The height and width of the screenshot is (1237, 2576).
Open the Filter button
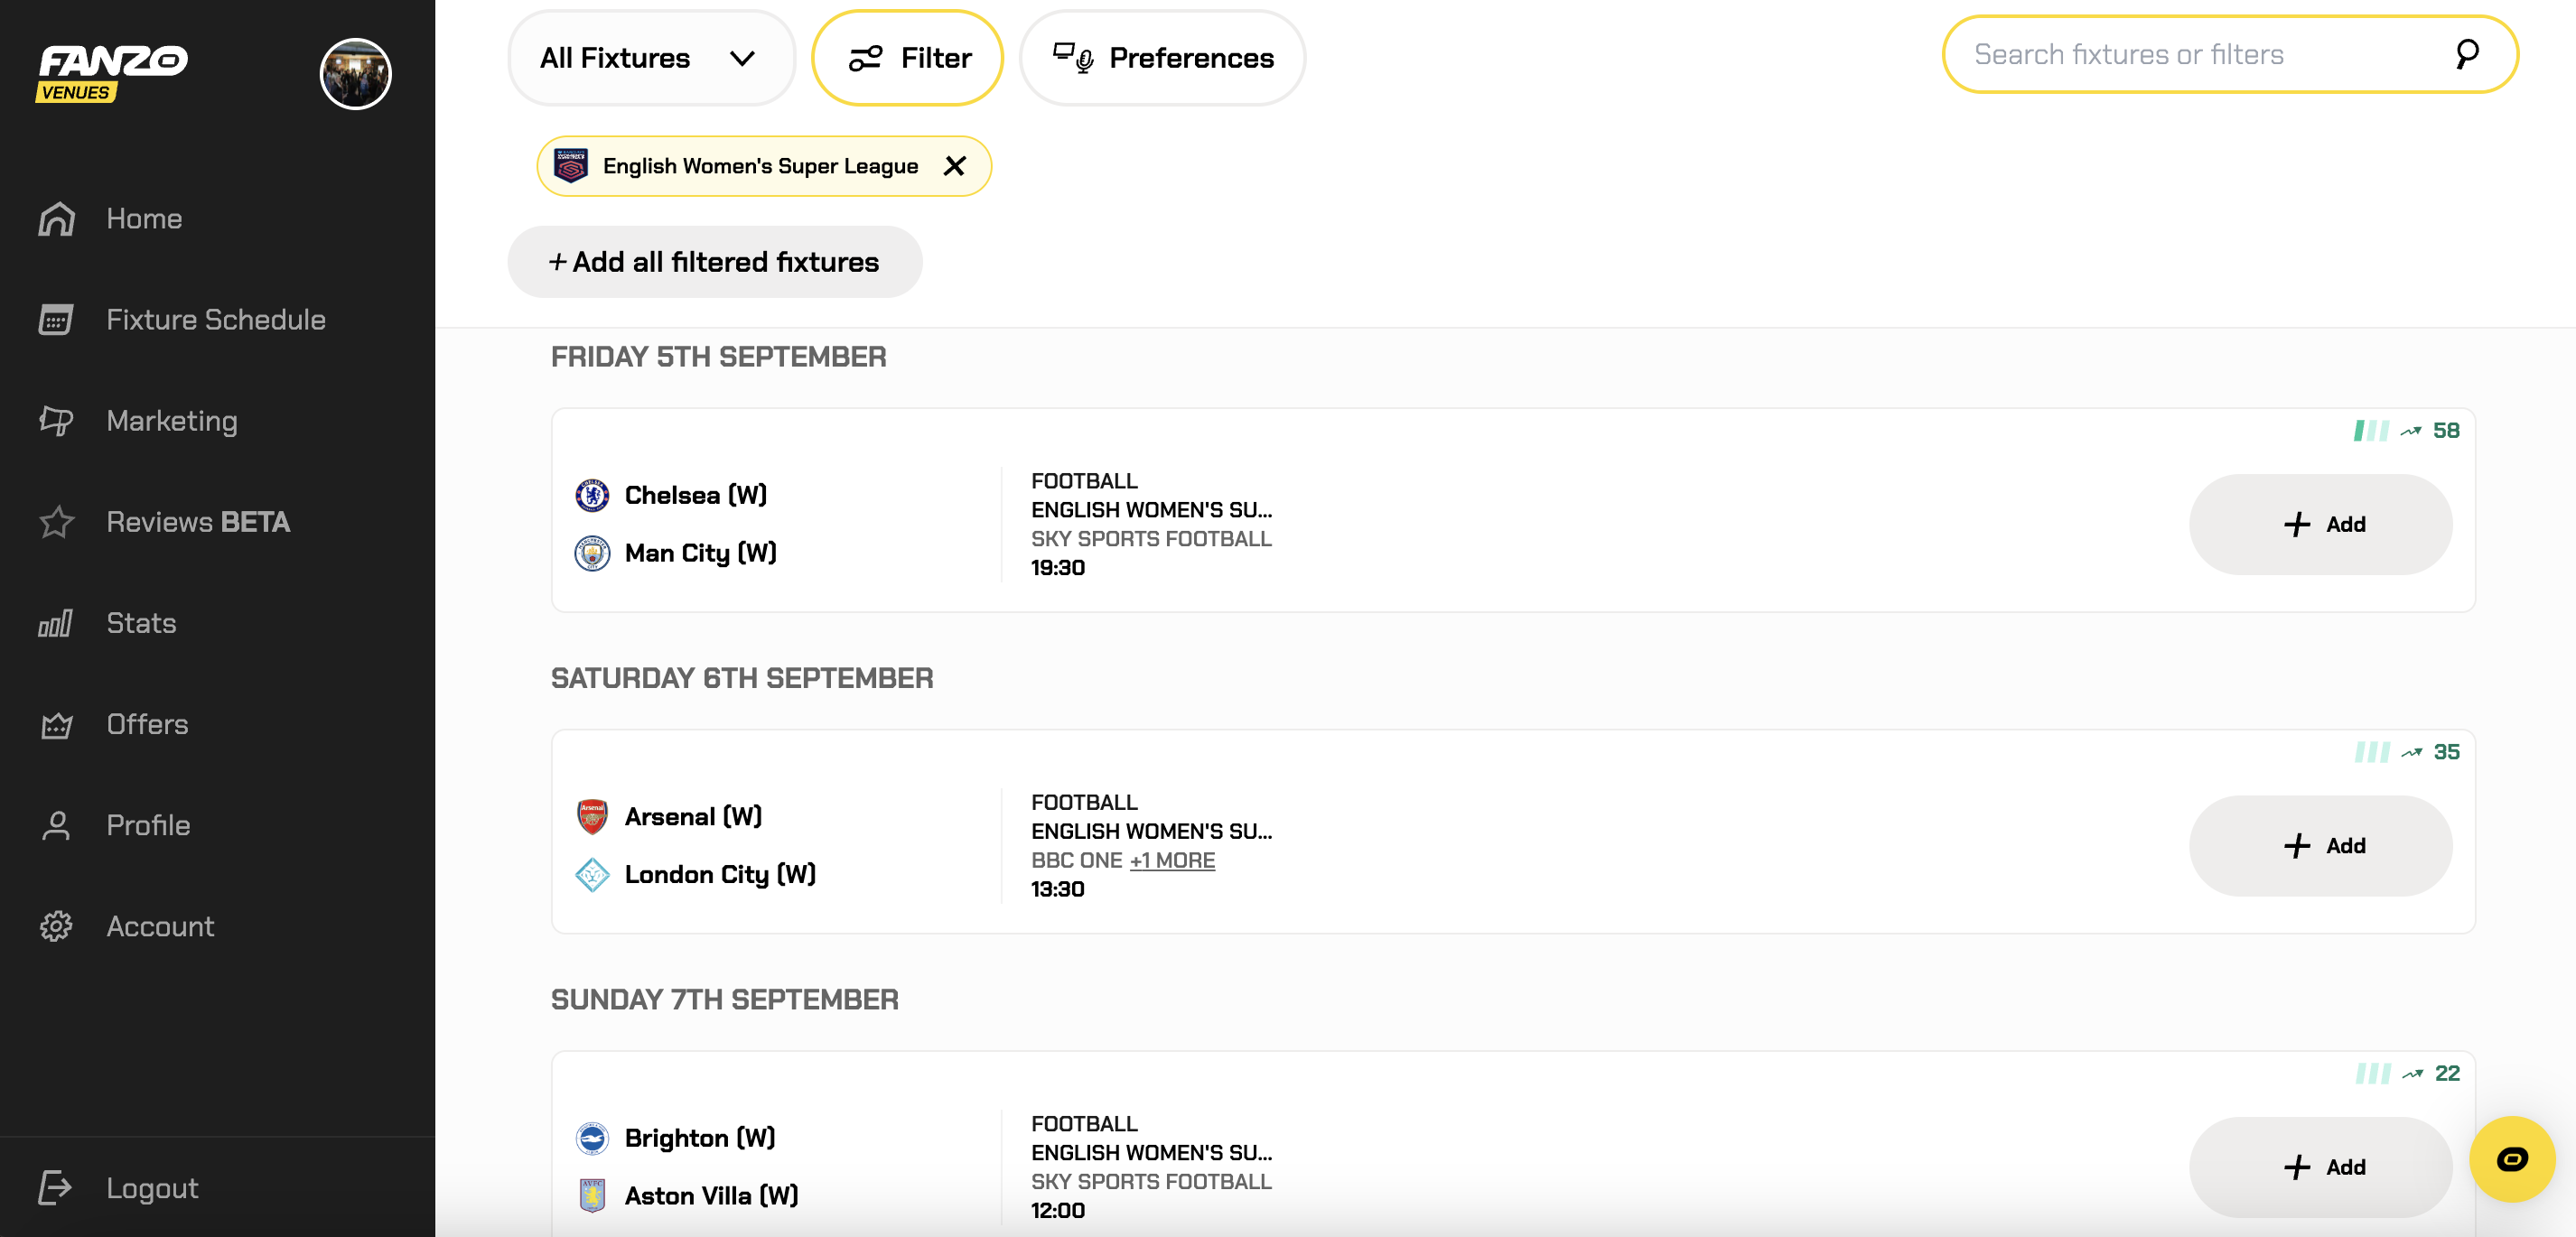point(908,58)
